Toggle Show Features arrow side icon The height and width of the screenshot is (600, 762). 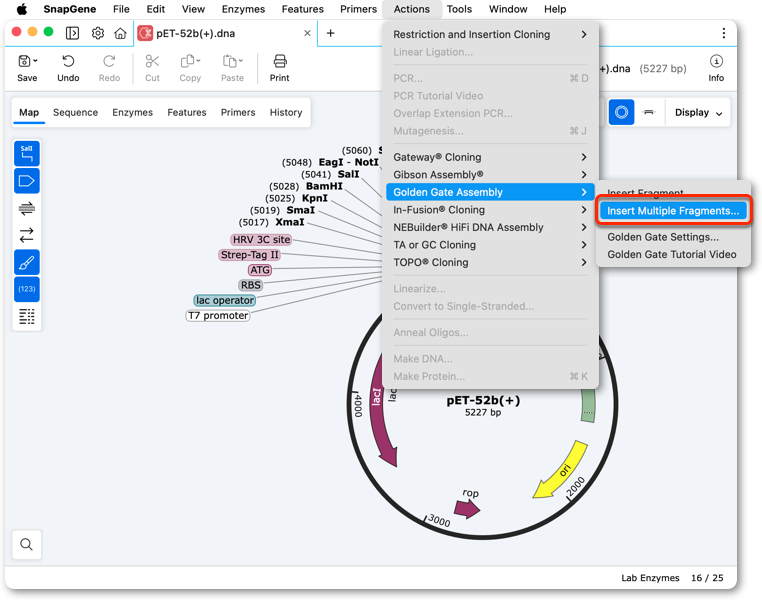tap(27, 181)
